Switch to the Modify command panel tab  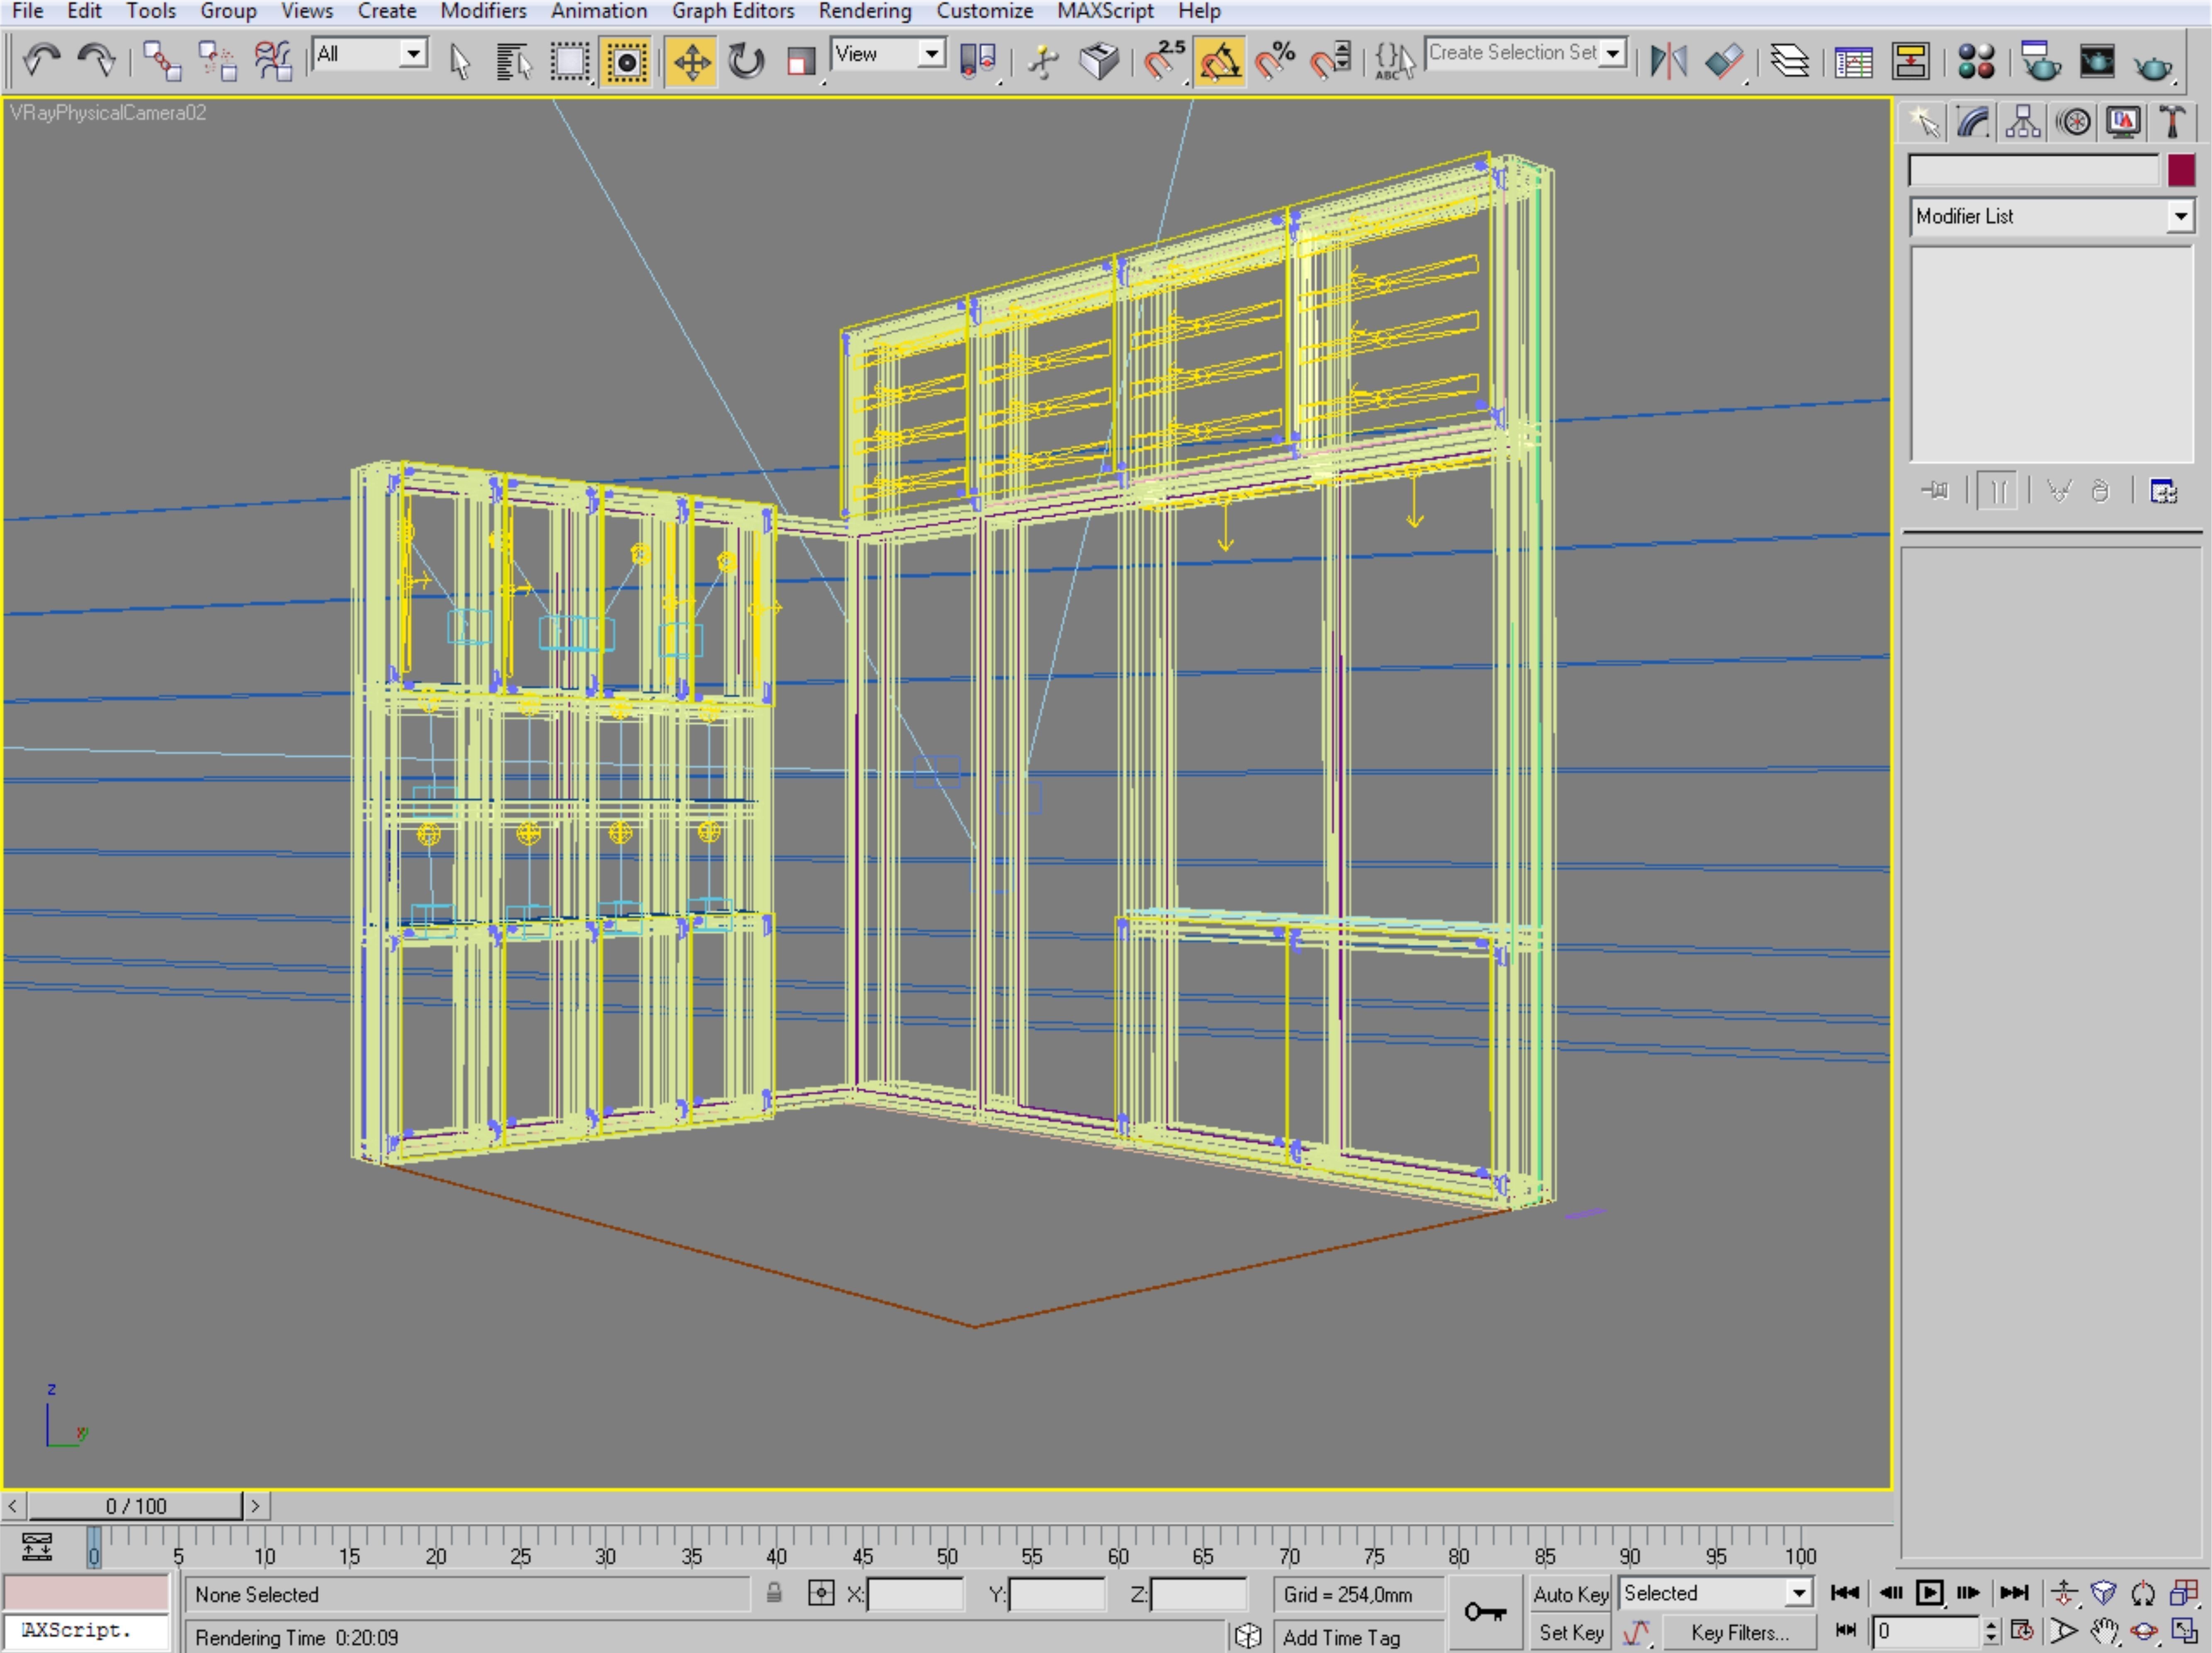(1974, 122)
